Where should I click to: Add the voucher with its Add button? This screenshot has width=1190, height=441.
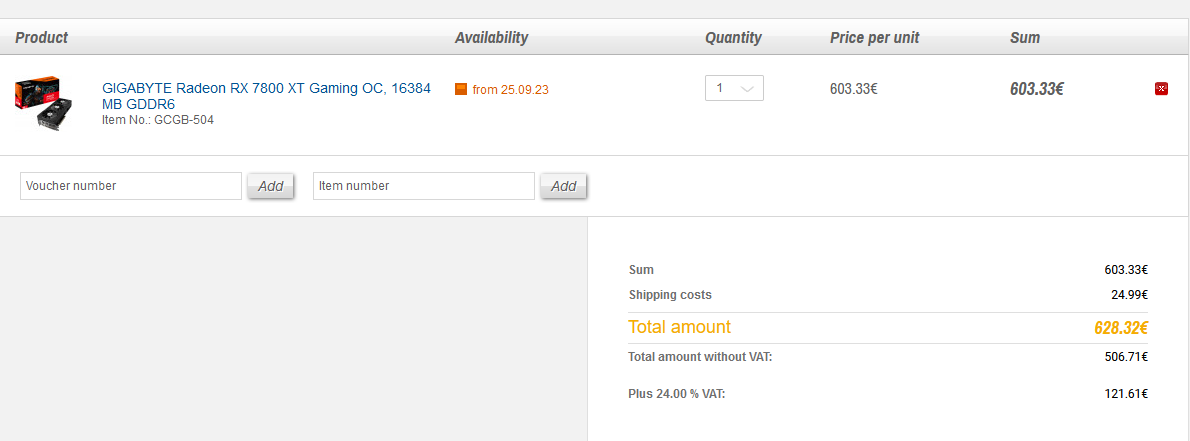click(x=270, y=186)
